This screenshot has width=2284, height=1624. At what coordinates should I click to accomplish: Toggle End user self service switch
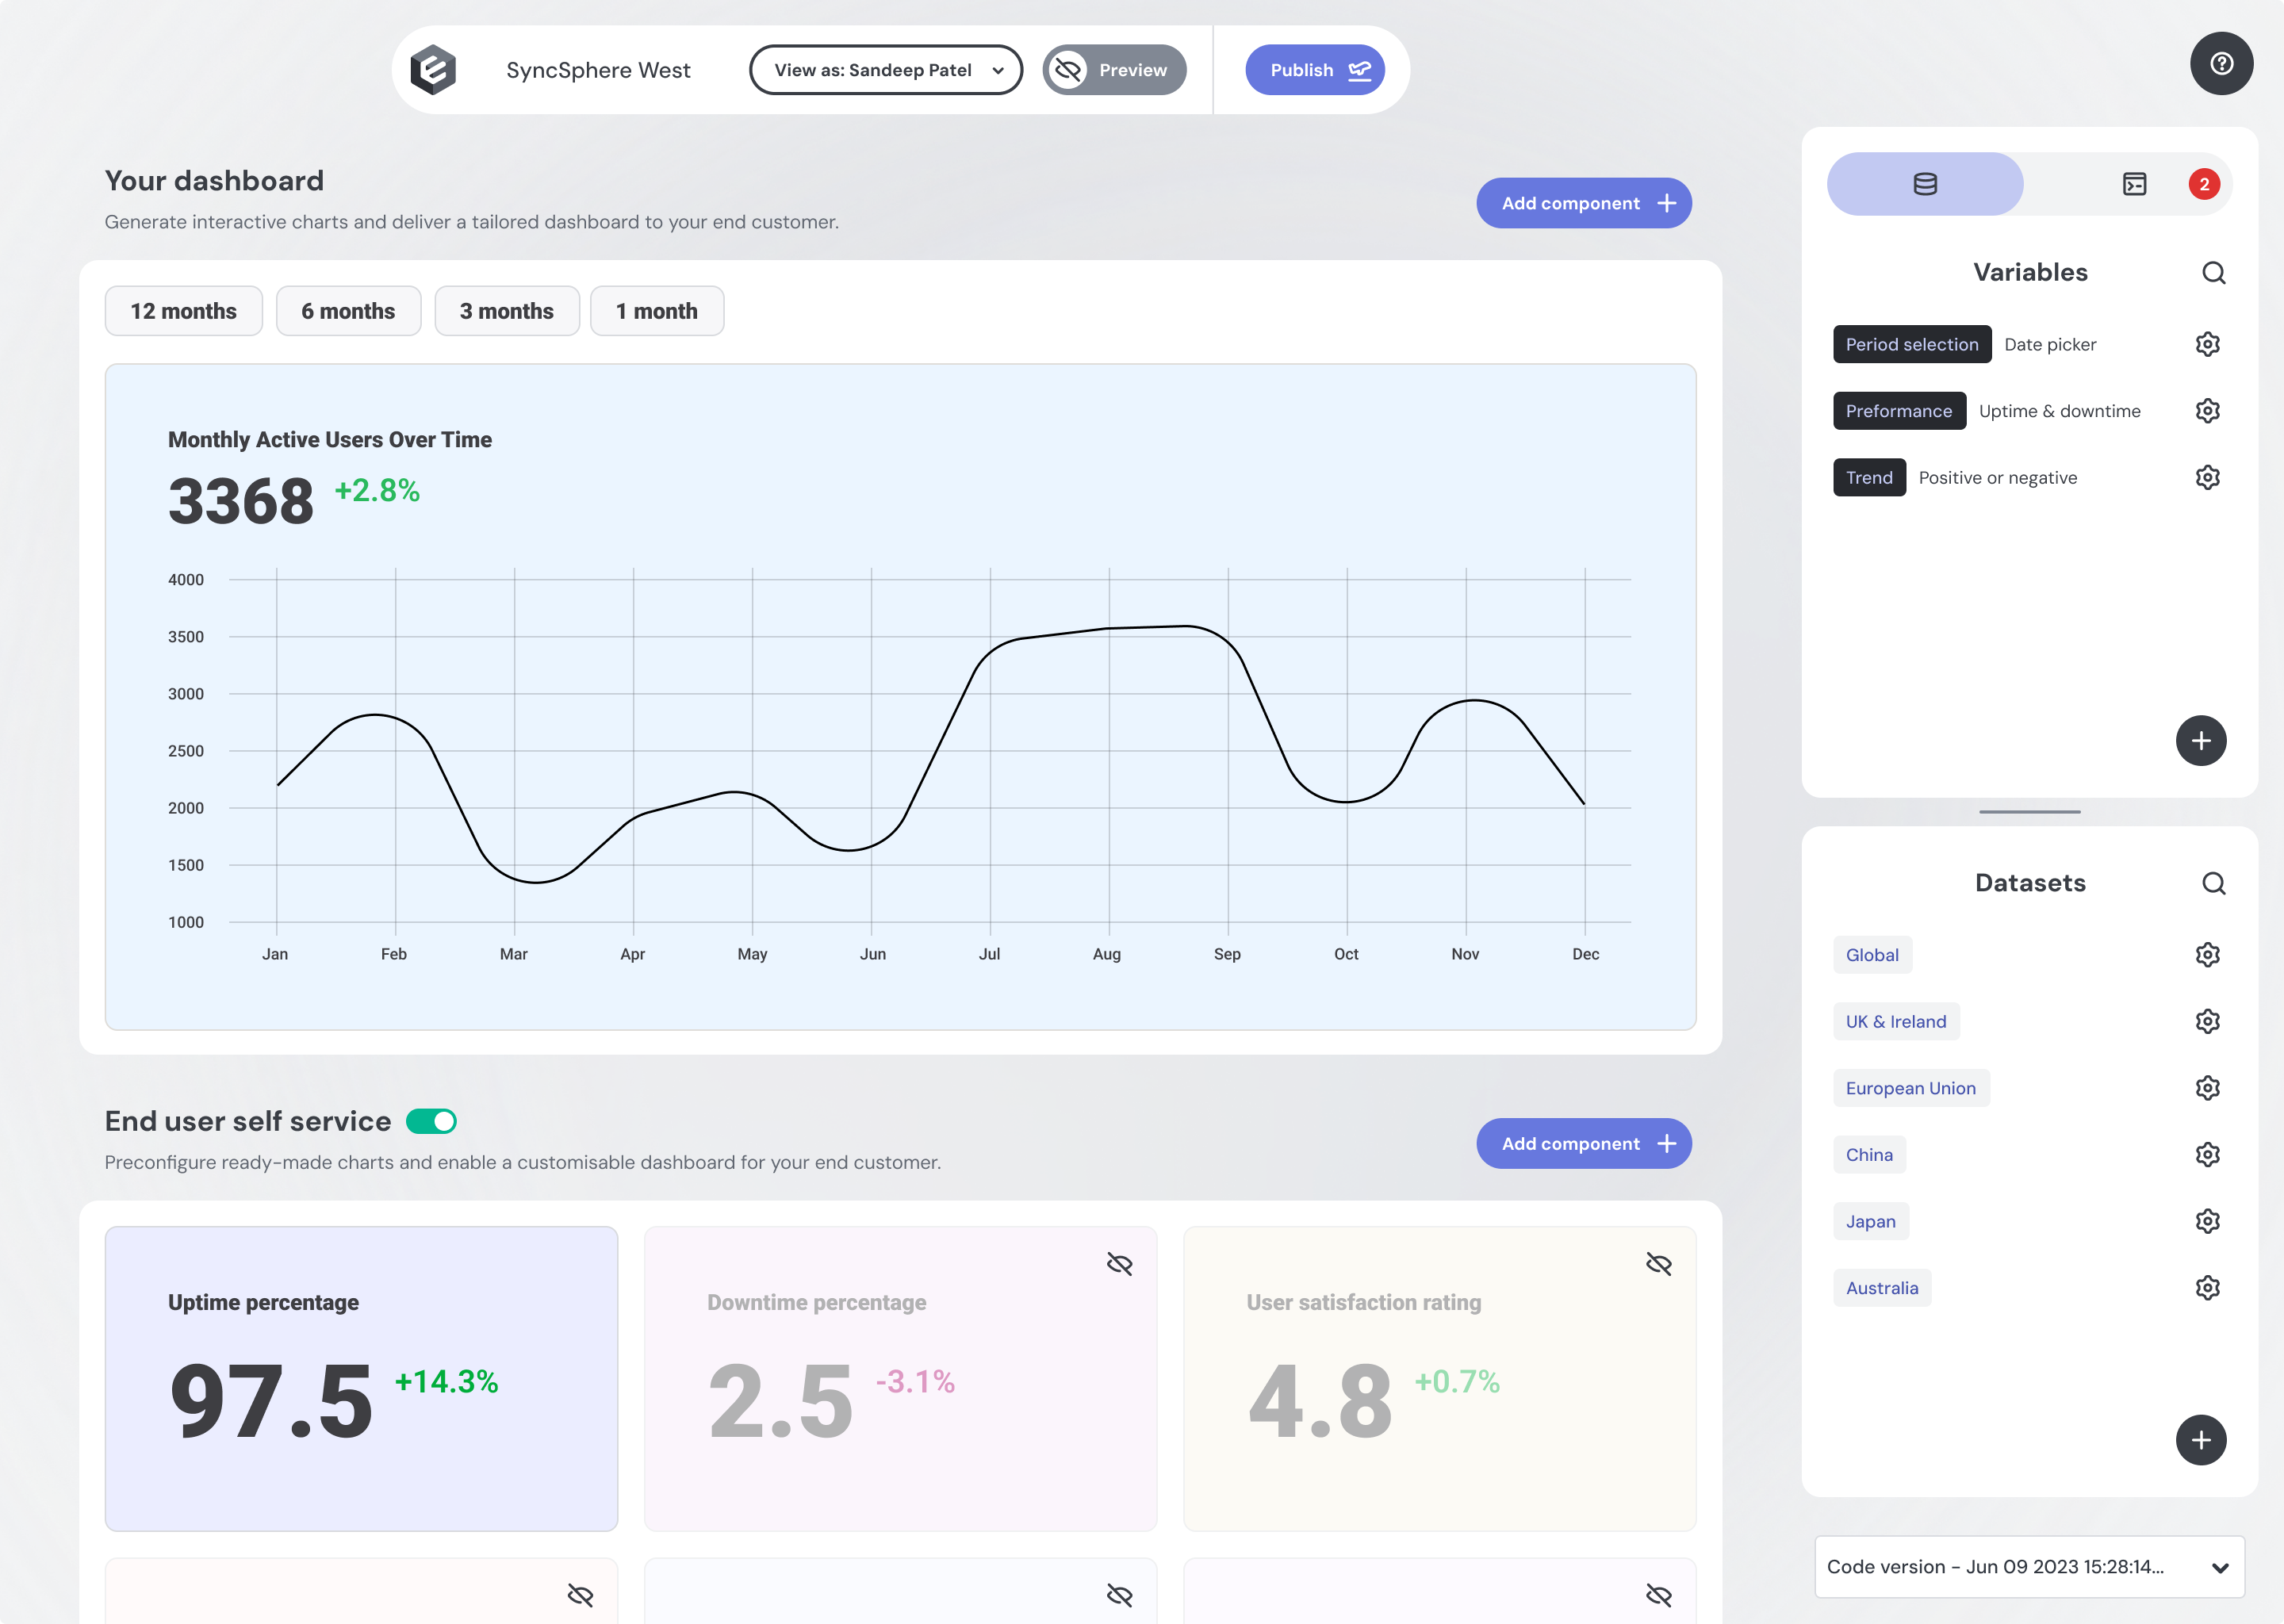(431, 1122)
